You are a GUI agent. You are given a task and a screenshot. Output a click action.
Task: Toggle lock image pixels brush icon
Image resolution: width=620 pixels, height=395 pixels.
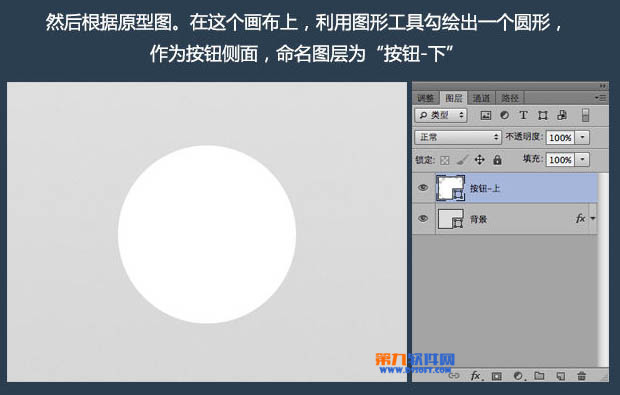[462, 160]
